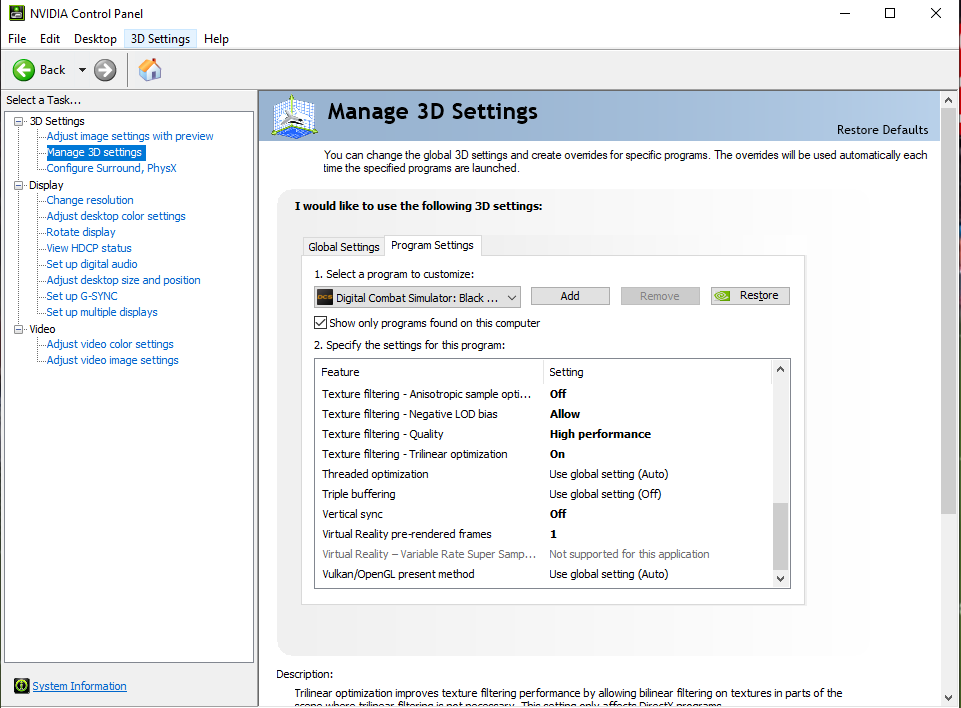
Task: Click Vertical sync Off setting value
Action: click(558, 514)
